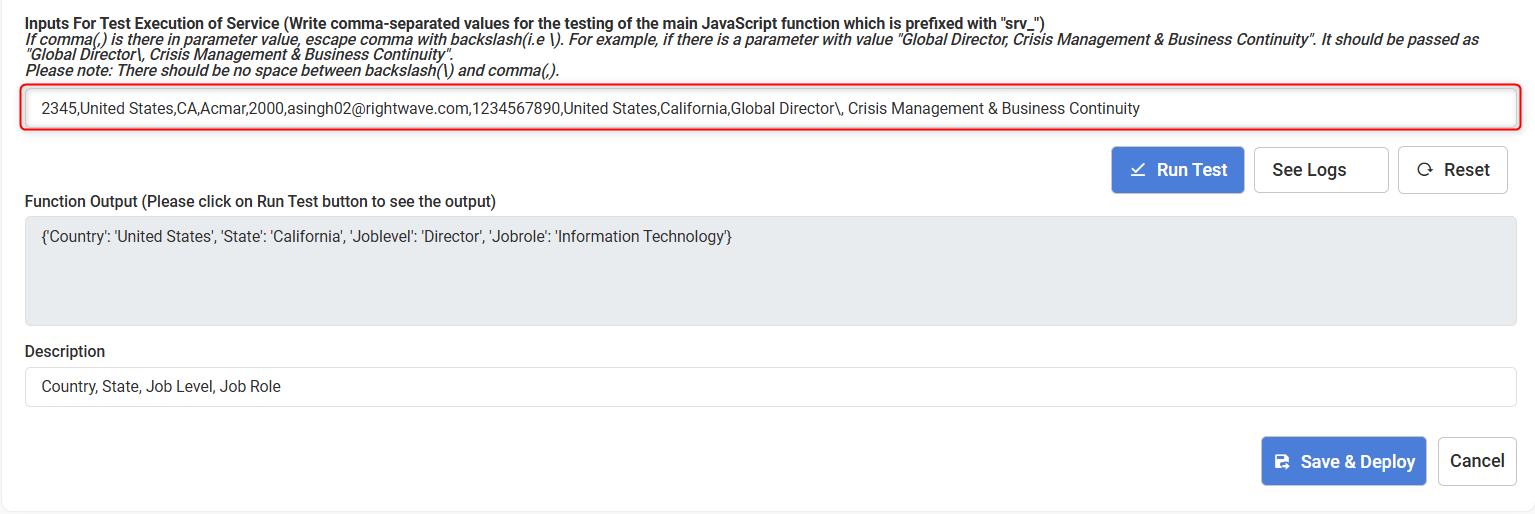This screenshot has height=514, width=1535.
Task: Focus the Description text field
Action: (x=770, y=387)
